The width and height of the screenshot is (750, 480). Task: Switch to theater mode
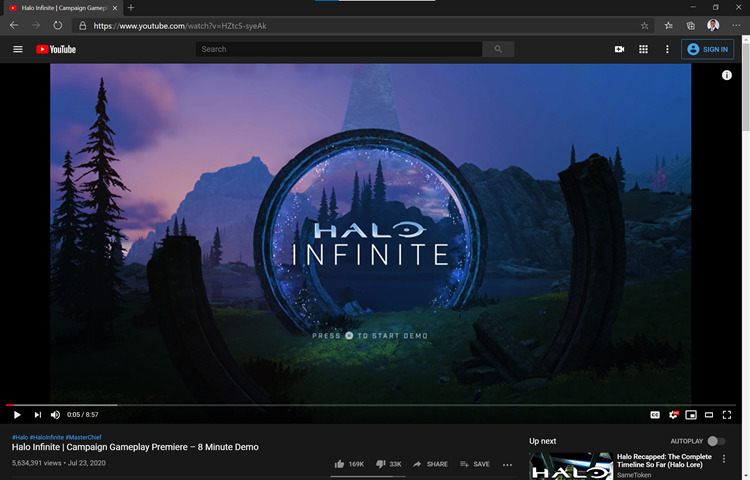pos(709,414)
